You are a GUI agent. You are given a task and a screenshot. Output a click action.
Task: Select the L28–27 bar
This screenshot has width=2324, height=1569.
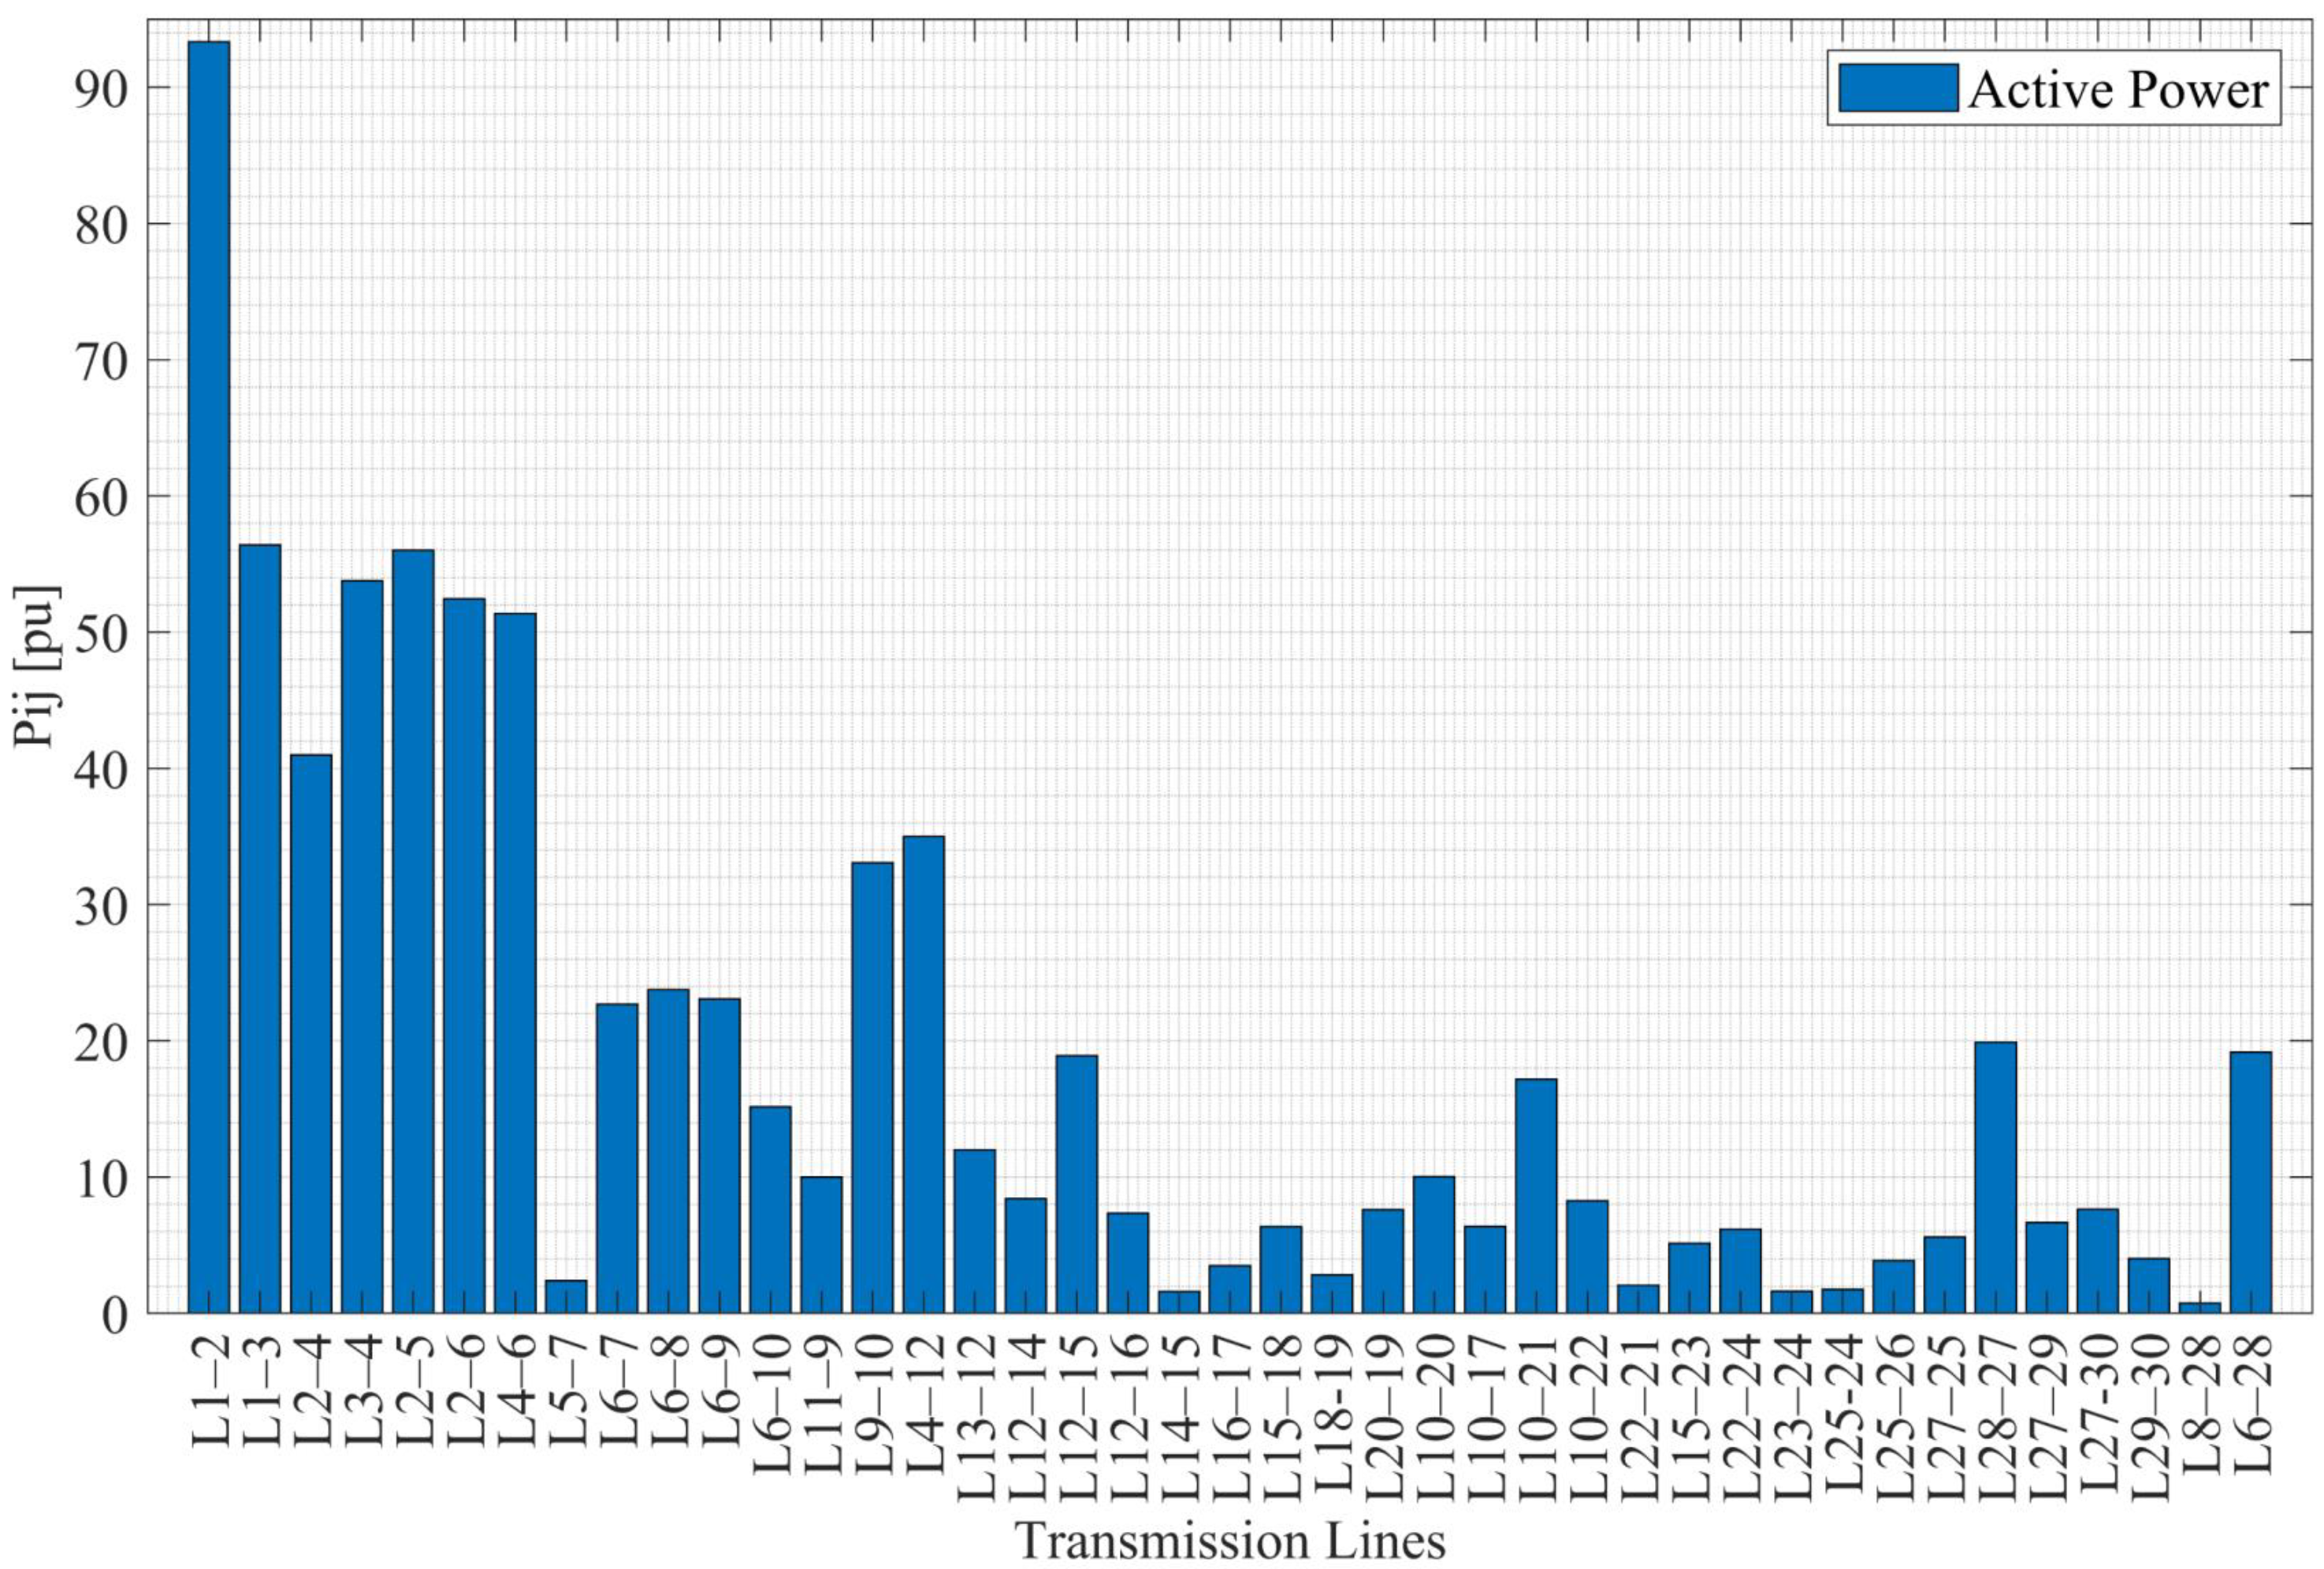1995,1177
